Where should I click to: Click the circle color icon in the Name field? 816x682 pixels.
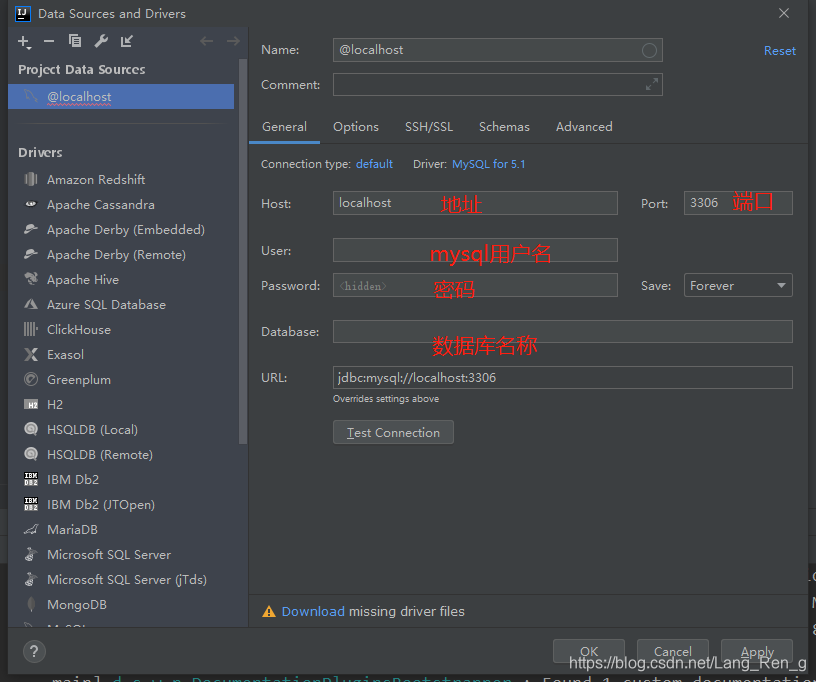tap(649, 50)
